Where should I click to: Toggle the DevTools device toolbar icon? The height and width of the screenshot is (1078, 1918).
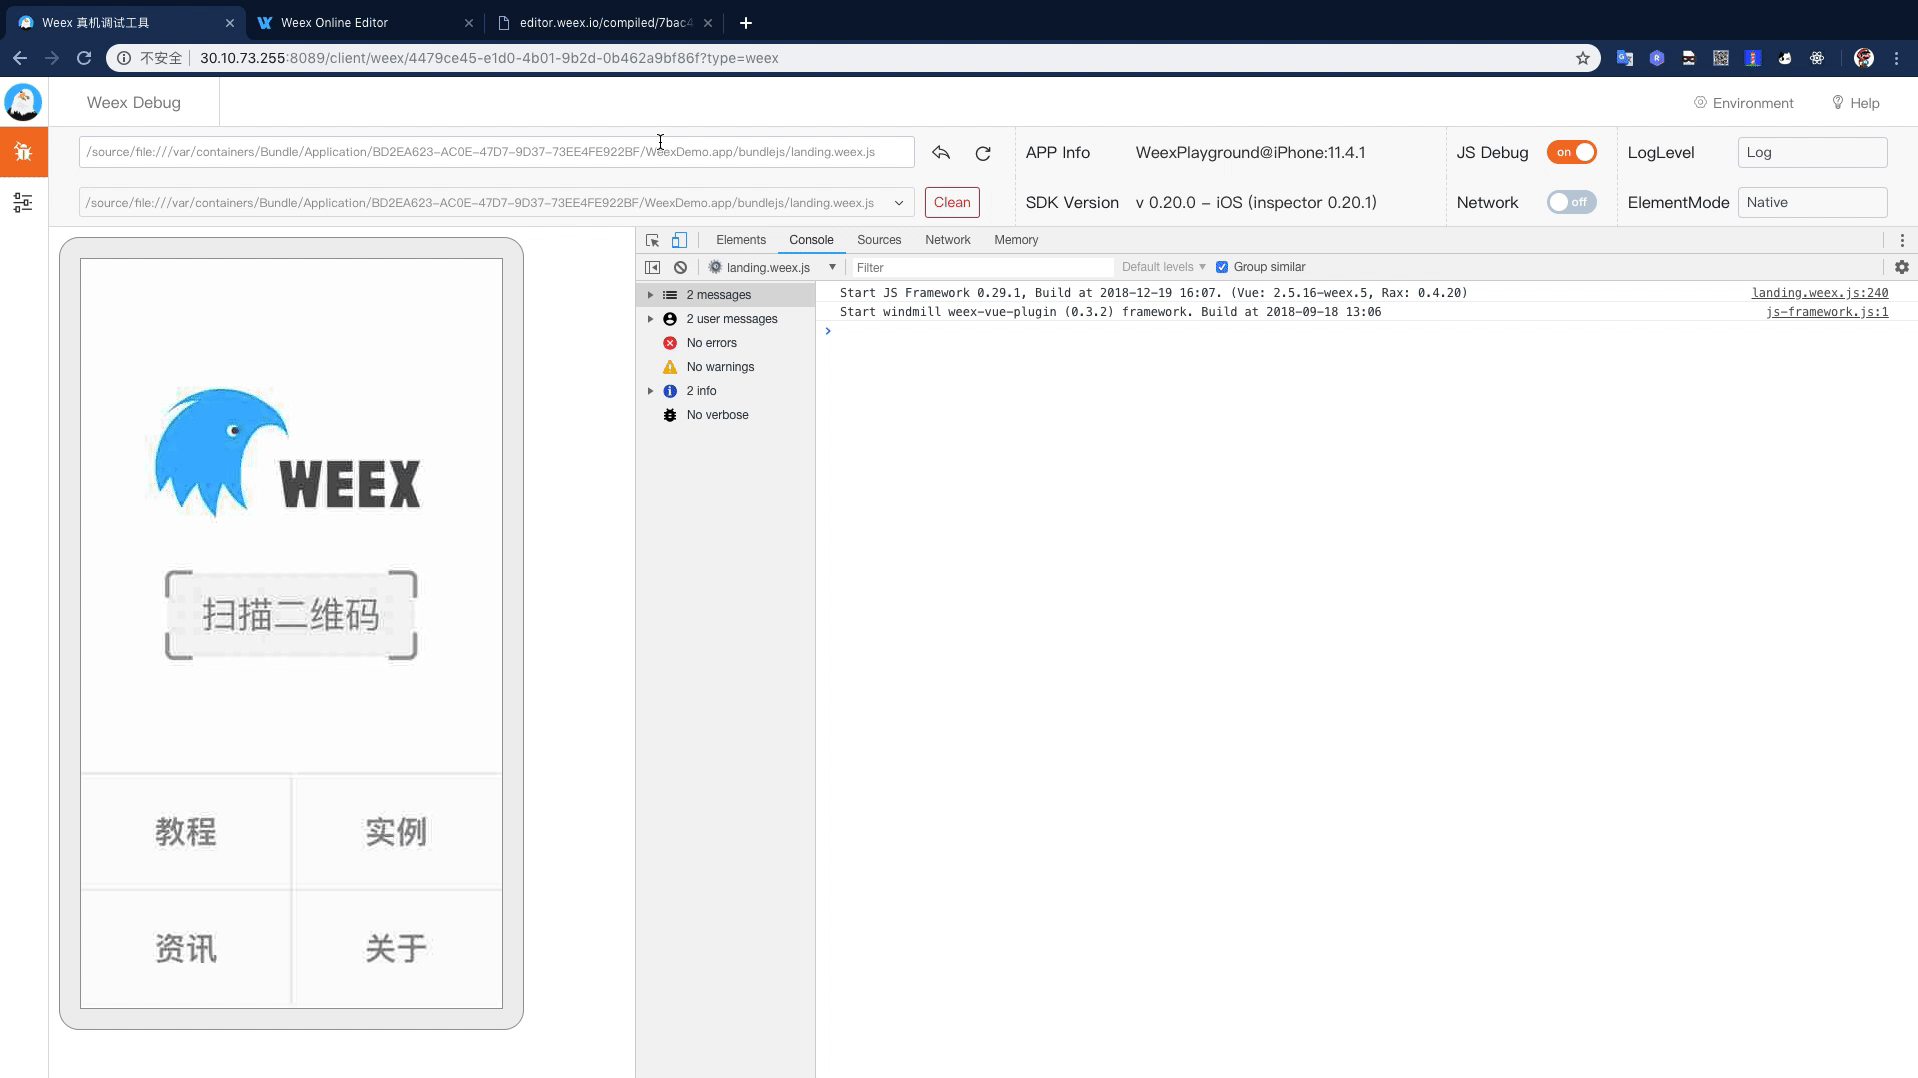[x=679, y=240]
